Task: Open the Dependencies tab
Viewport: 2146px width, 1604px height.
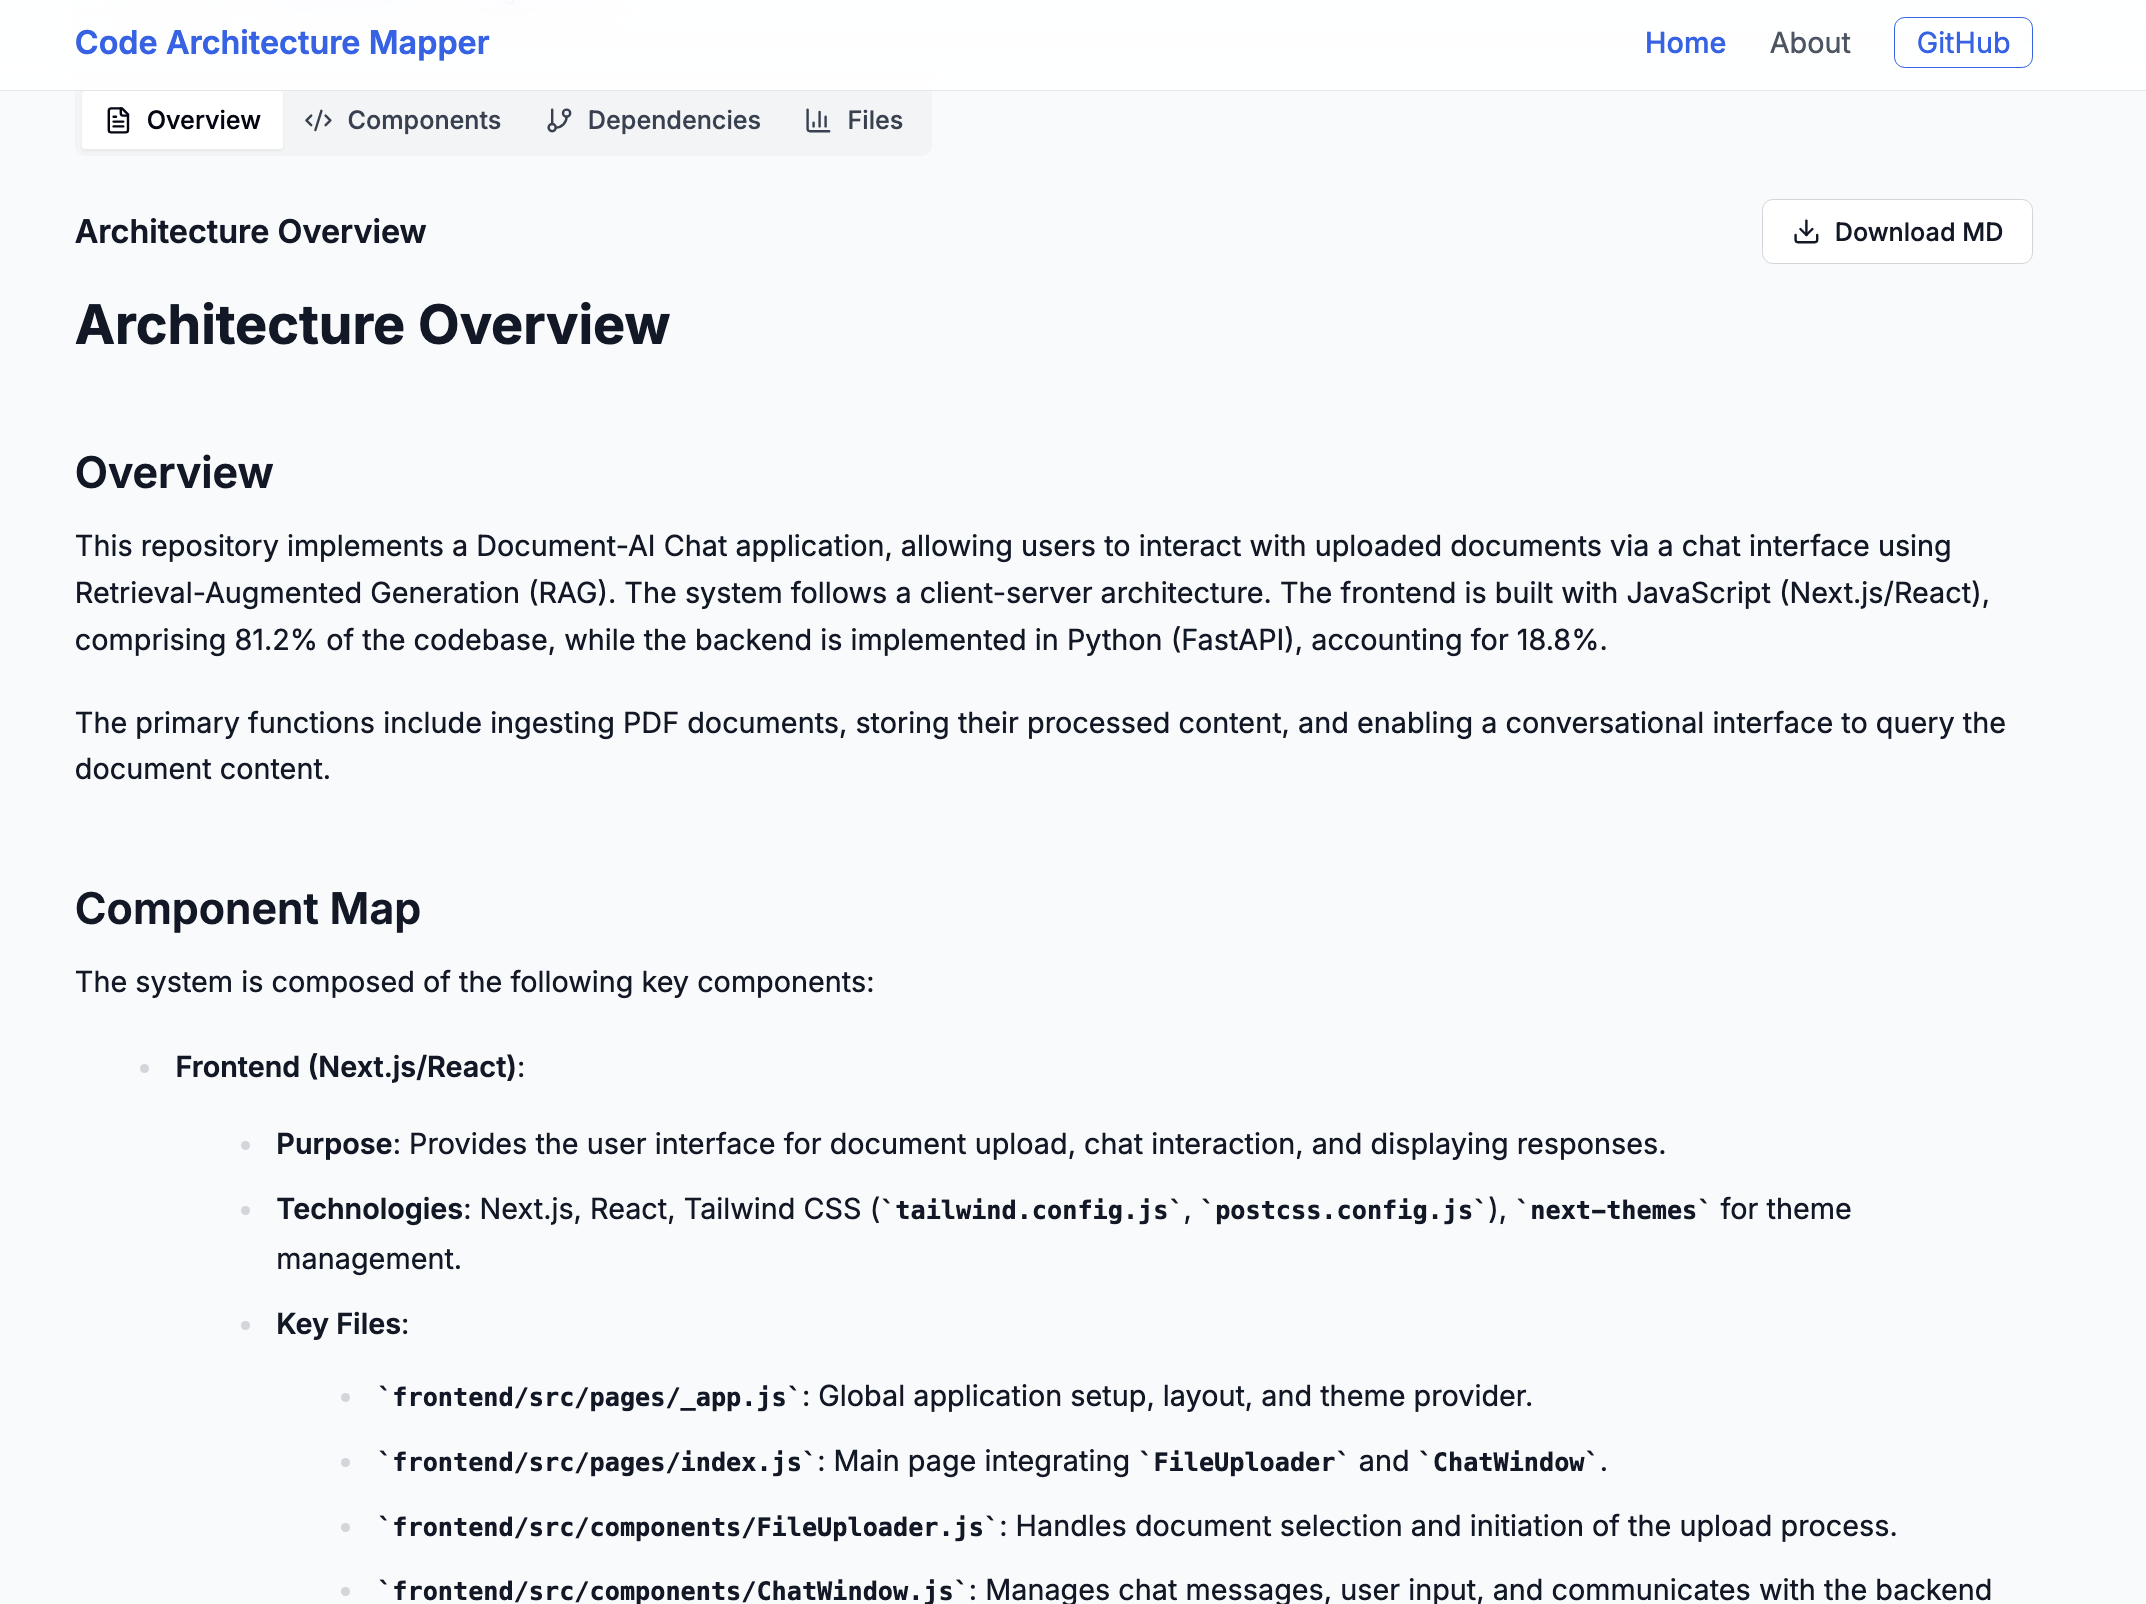Action: point(673,120)
